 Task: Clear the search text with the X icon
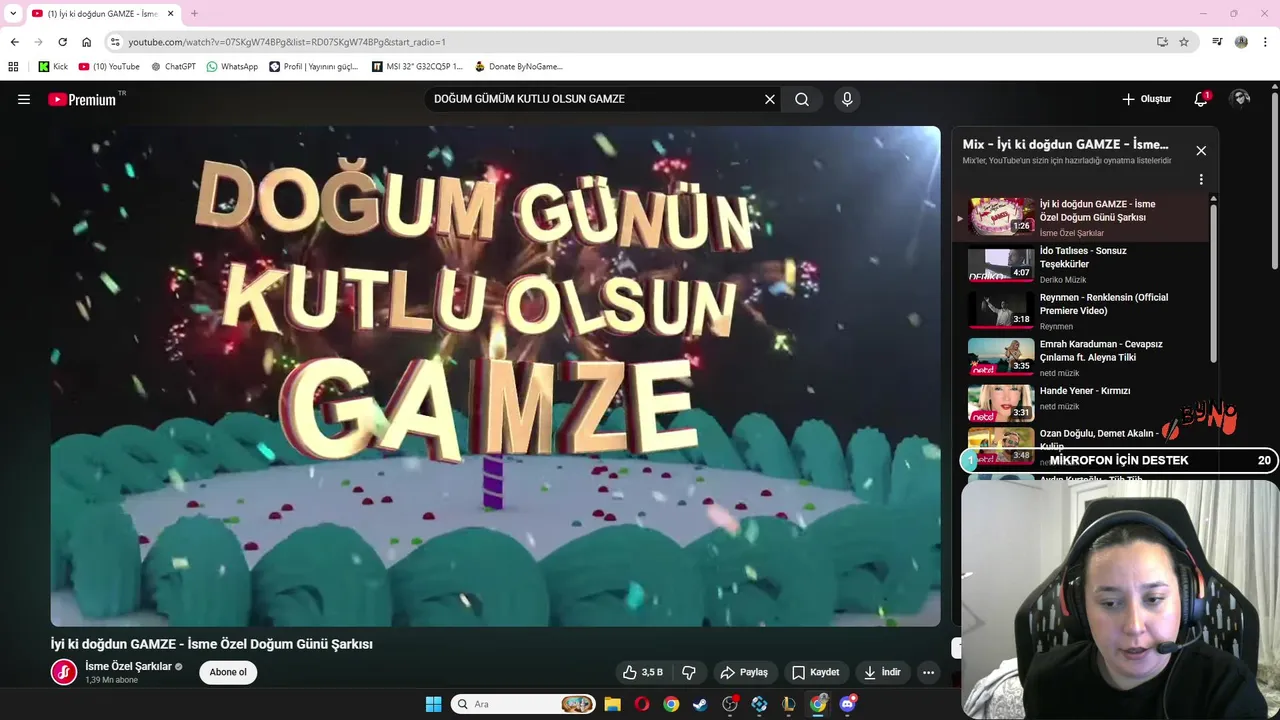pos(770,99)
